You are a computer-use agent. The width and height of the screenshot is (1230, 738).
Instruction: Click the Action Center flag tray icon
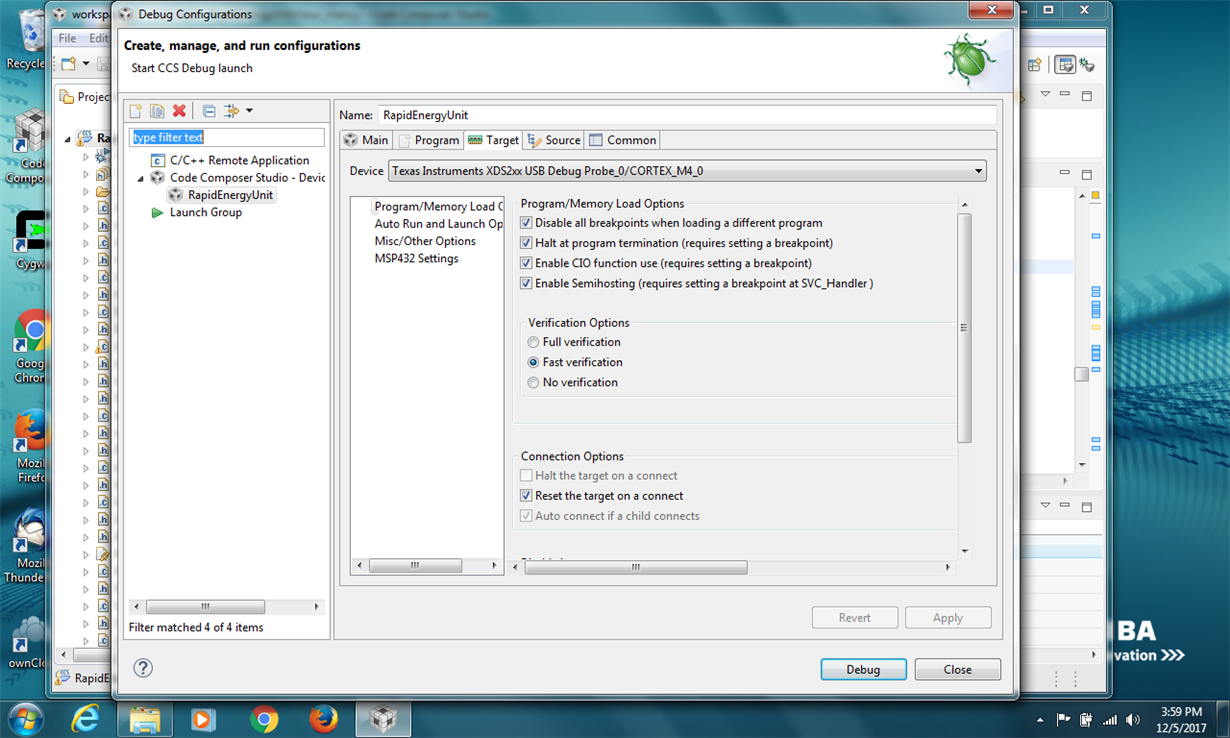[x=1063, y=719]
